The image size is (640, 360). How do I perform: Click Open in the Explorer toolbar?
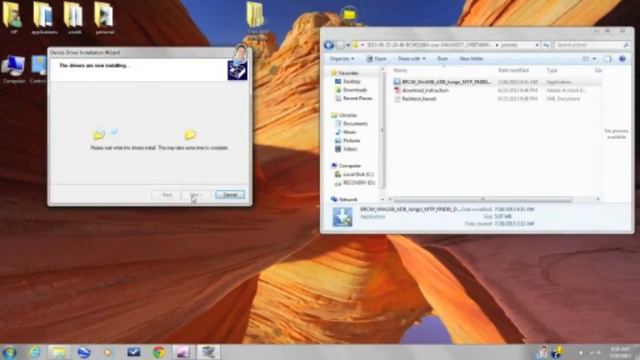[x=376, y=59]
